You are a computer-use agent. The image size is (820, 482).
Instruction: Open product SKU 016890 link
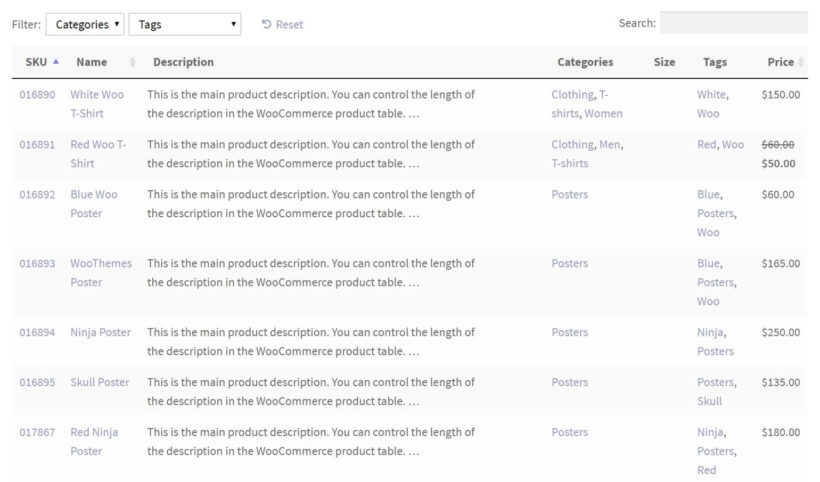[37, 95]
